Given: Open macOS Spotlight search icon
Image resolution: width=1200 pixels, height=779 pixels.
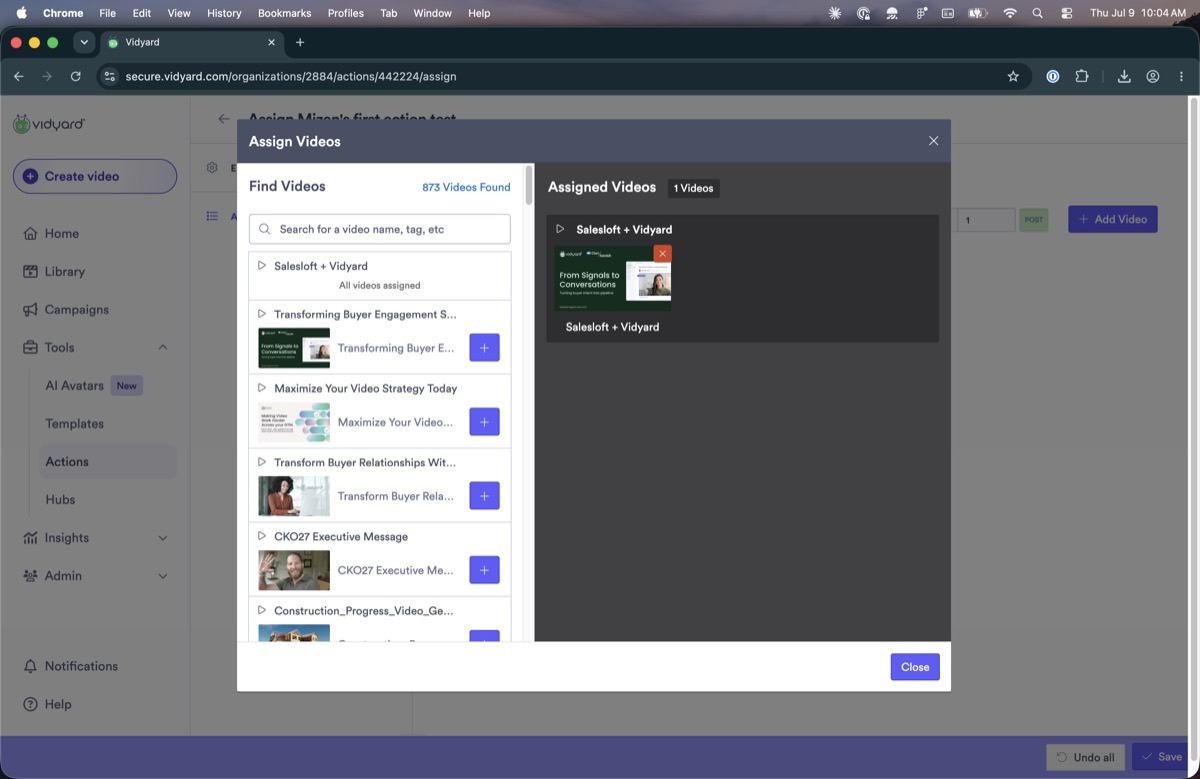Looking at the screenshot, I should 1037,13.
